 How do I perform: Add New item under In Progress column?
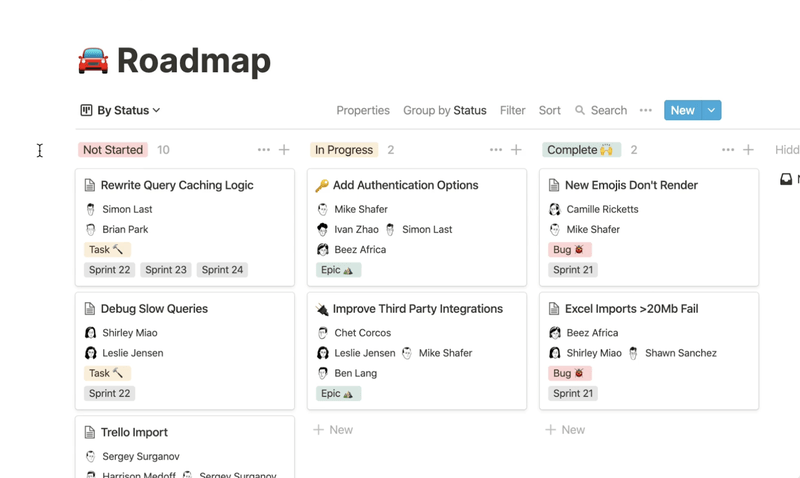(x=333, y=430)
